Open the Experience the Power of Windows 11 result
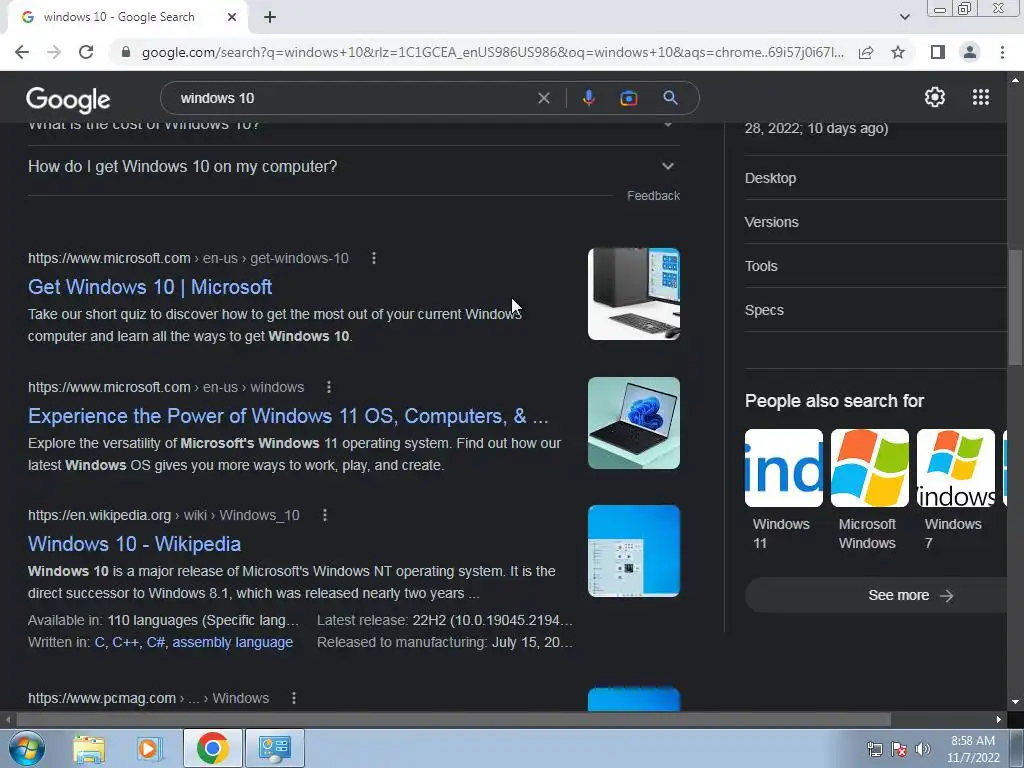This screenshot has width=1024, height=768. pyautogui.click(x=288, y=416)
